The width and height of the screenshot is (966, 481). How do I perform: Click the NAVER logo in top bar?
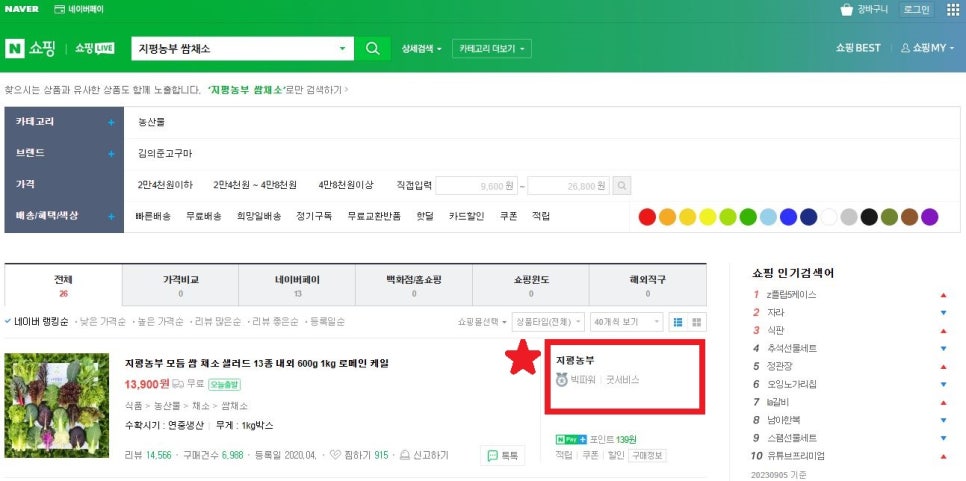22,9
